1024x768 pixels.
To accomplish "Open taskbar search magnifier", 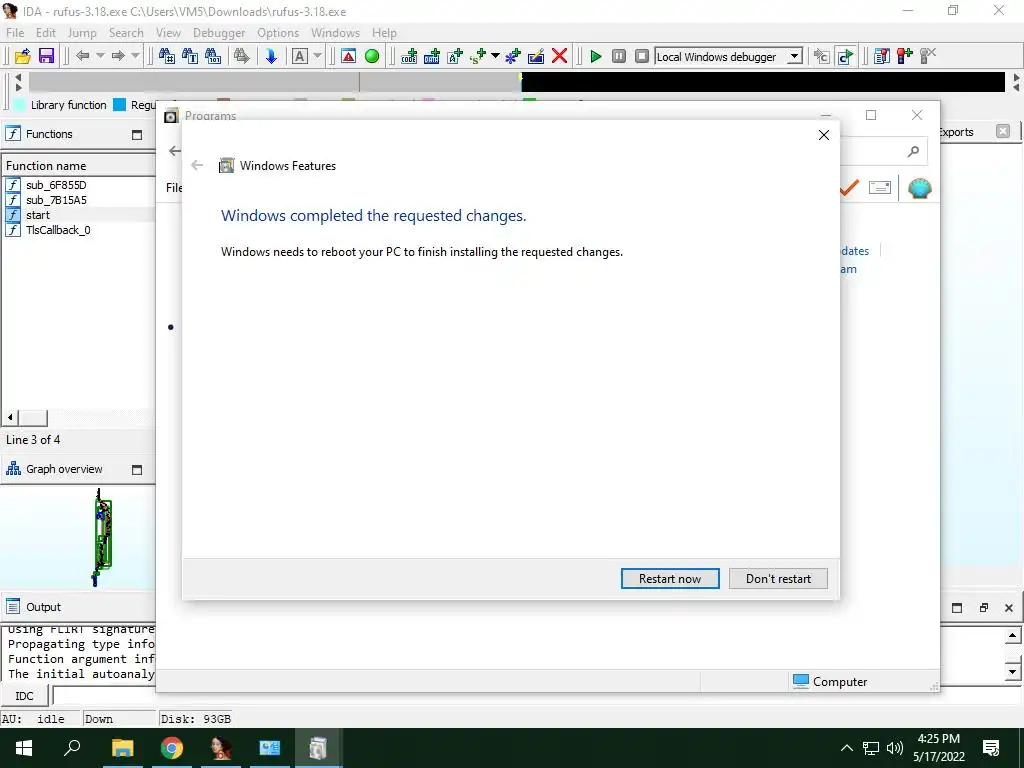I will [72, 748].
